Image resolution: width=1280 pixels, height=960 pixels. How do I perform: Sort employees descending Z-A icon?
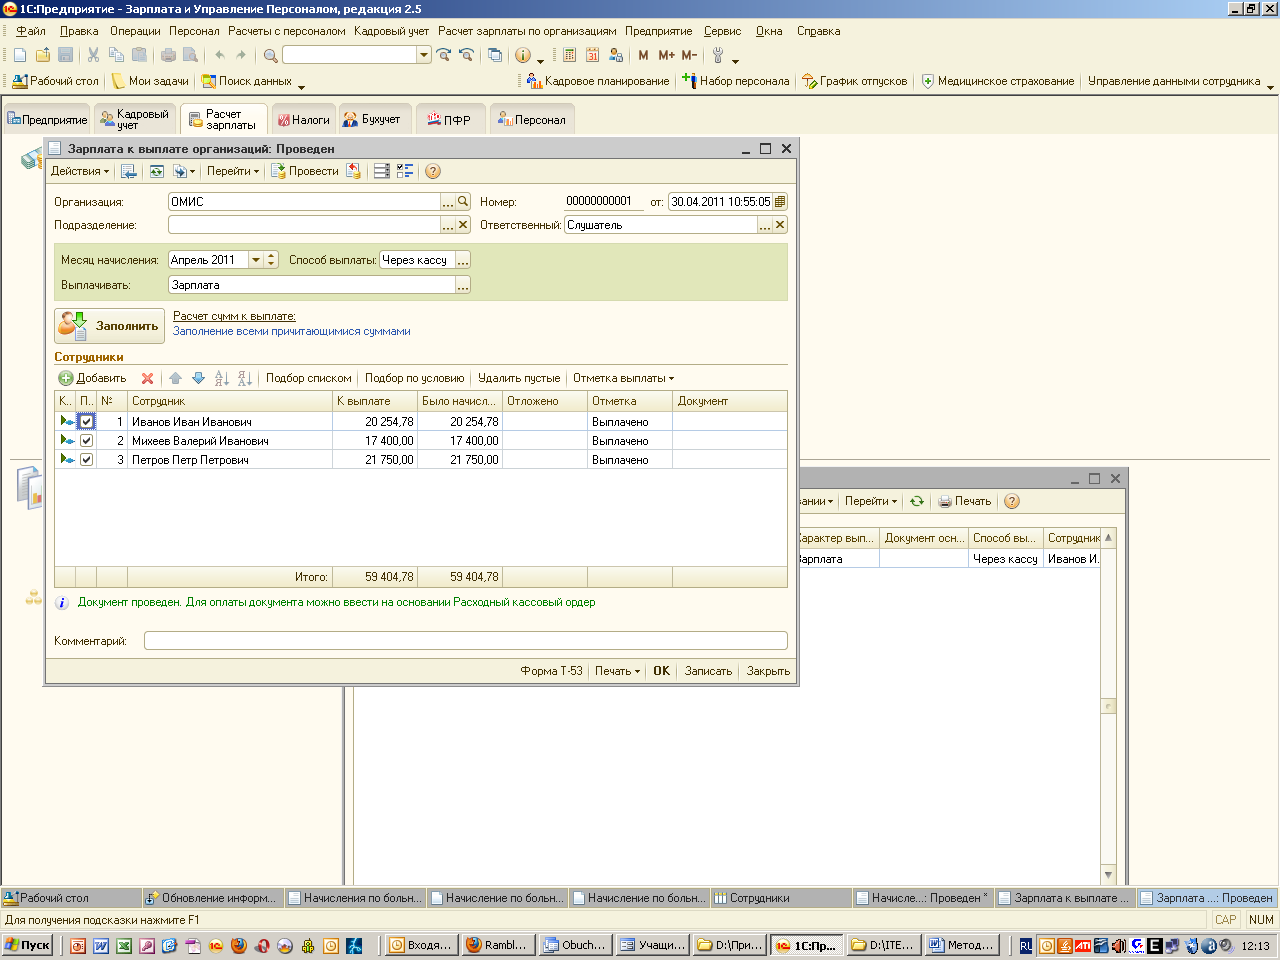point(245,378)
